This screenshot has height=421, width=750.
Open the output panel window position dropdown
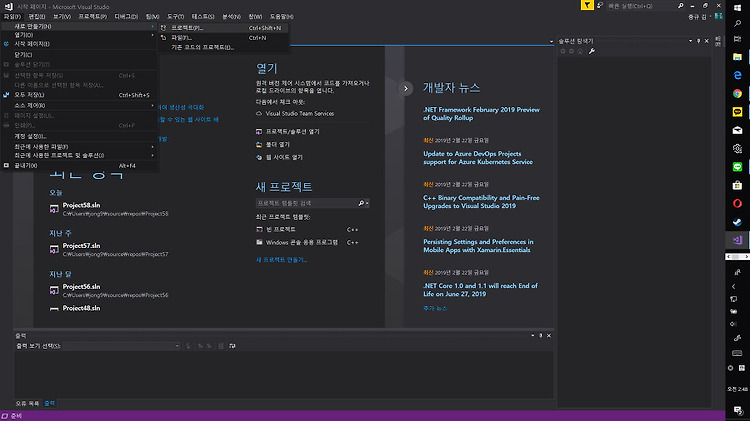click(x=532, y=335)
